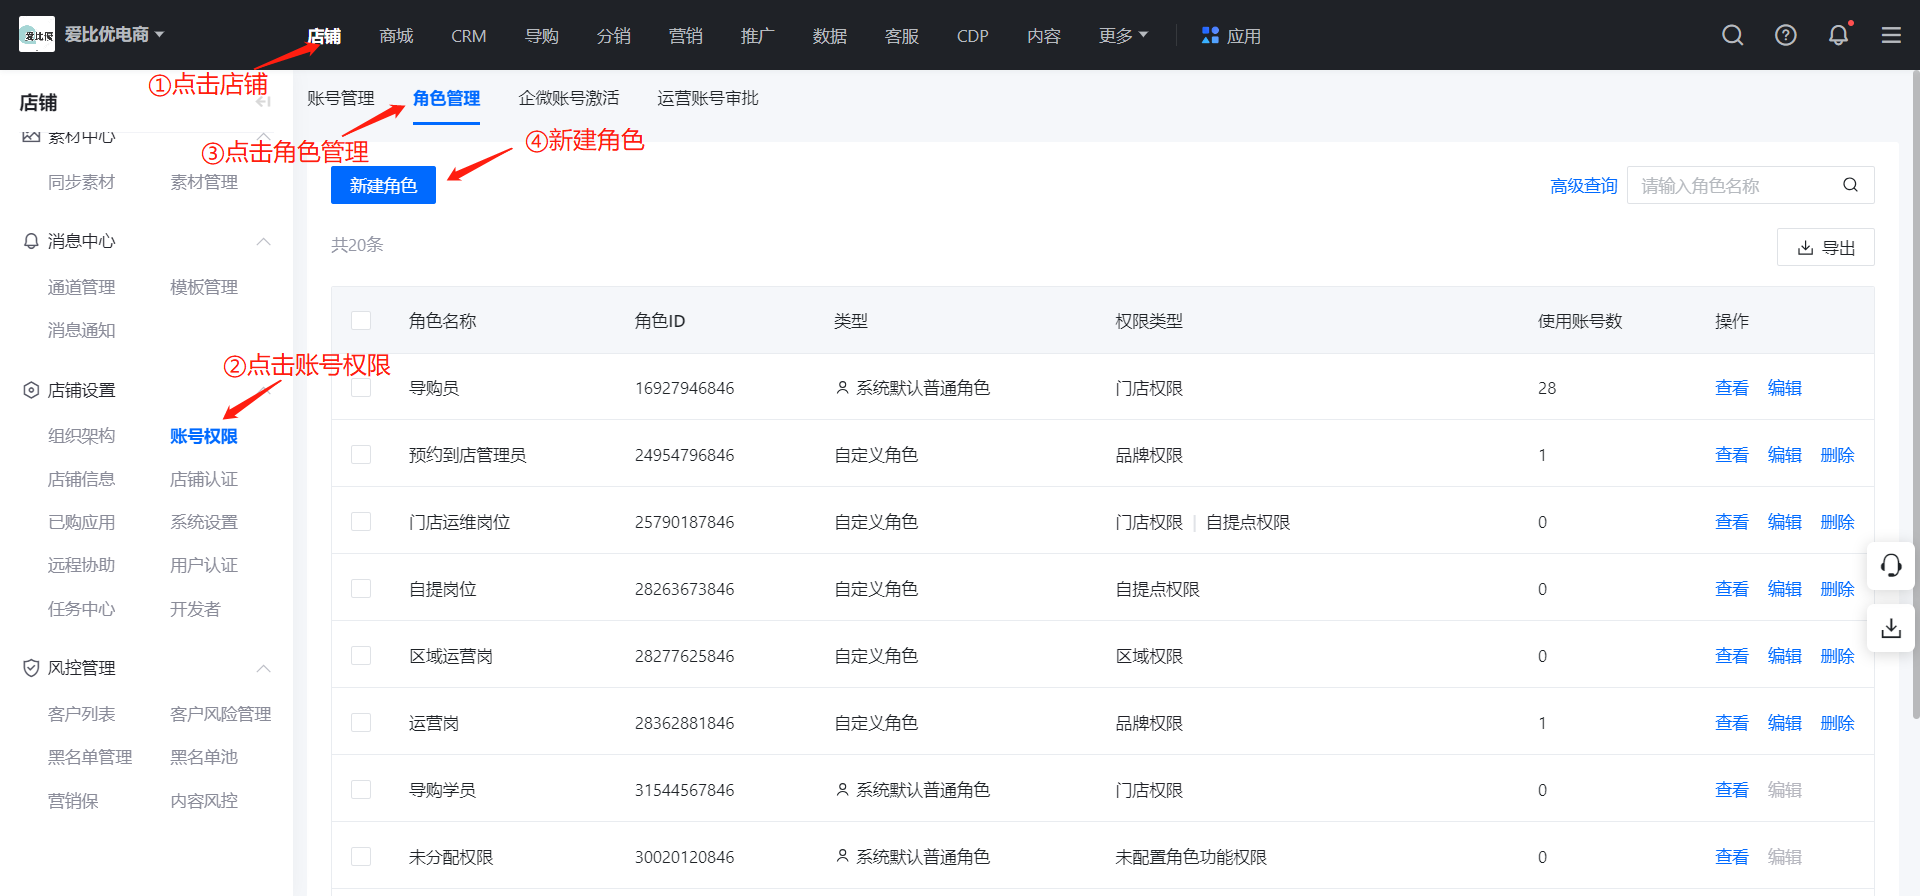Viewport: 1920px width, 896px height.
Task: Expand the 更多 menu dropdown
Action: pos(1123,36)
